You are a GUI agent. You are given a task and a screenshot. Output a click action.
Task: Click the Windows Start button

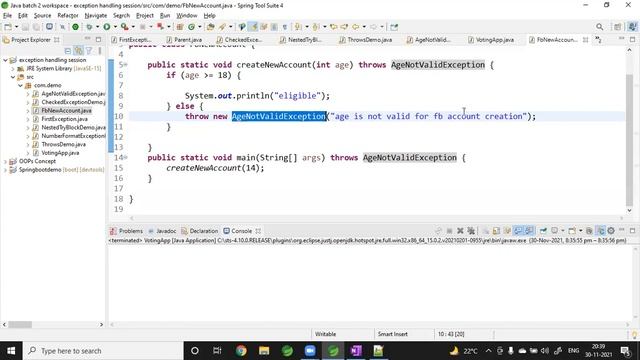[11, 351]
